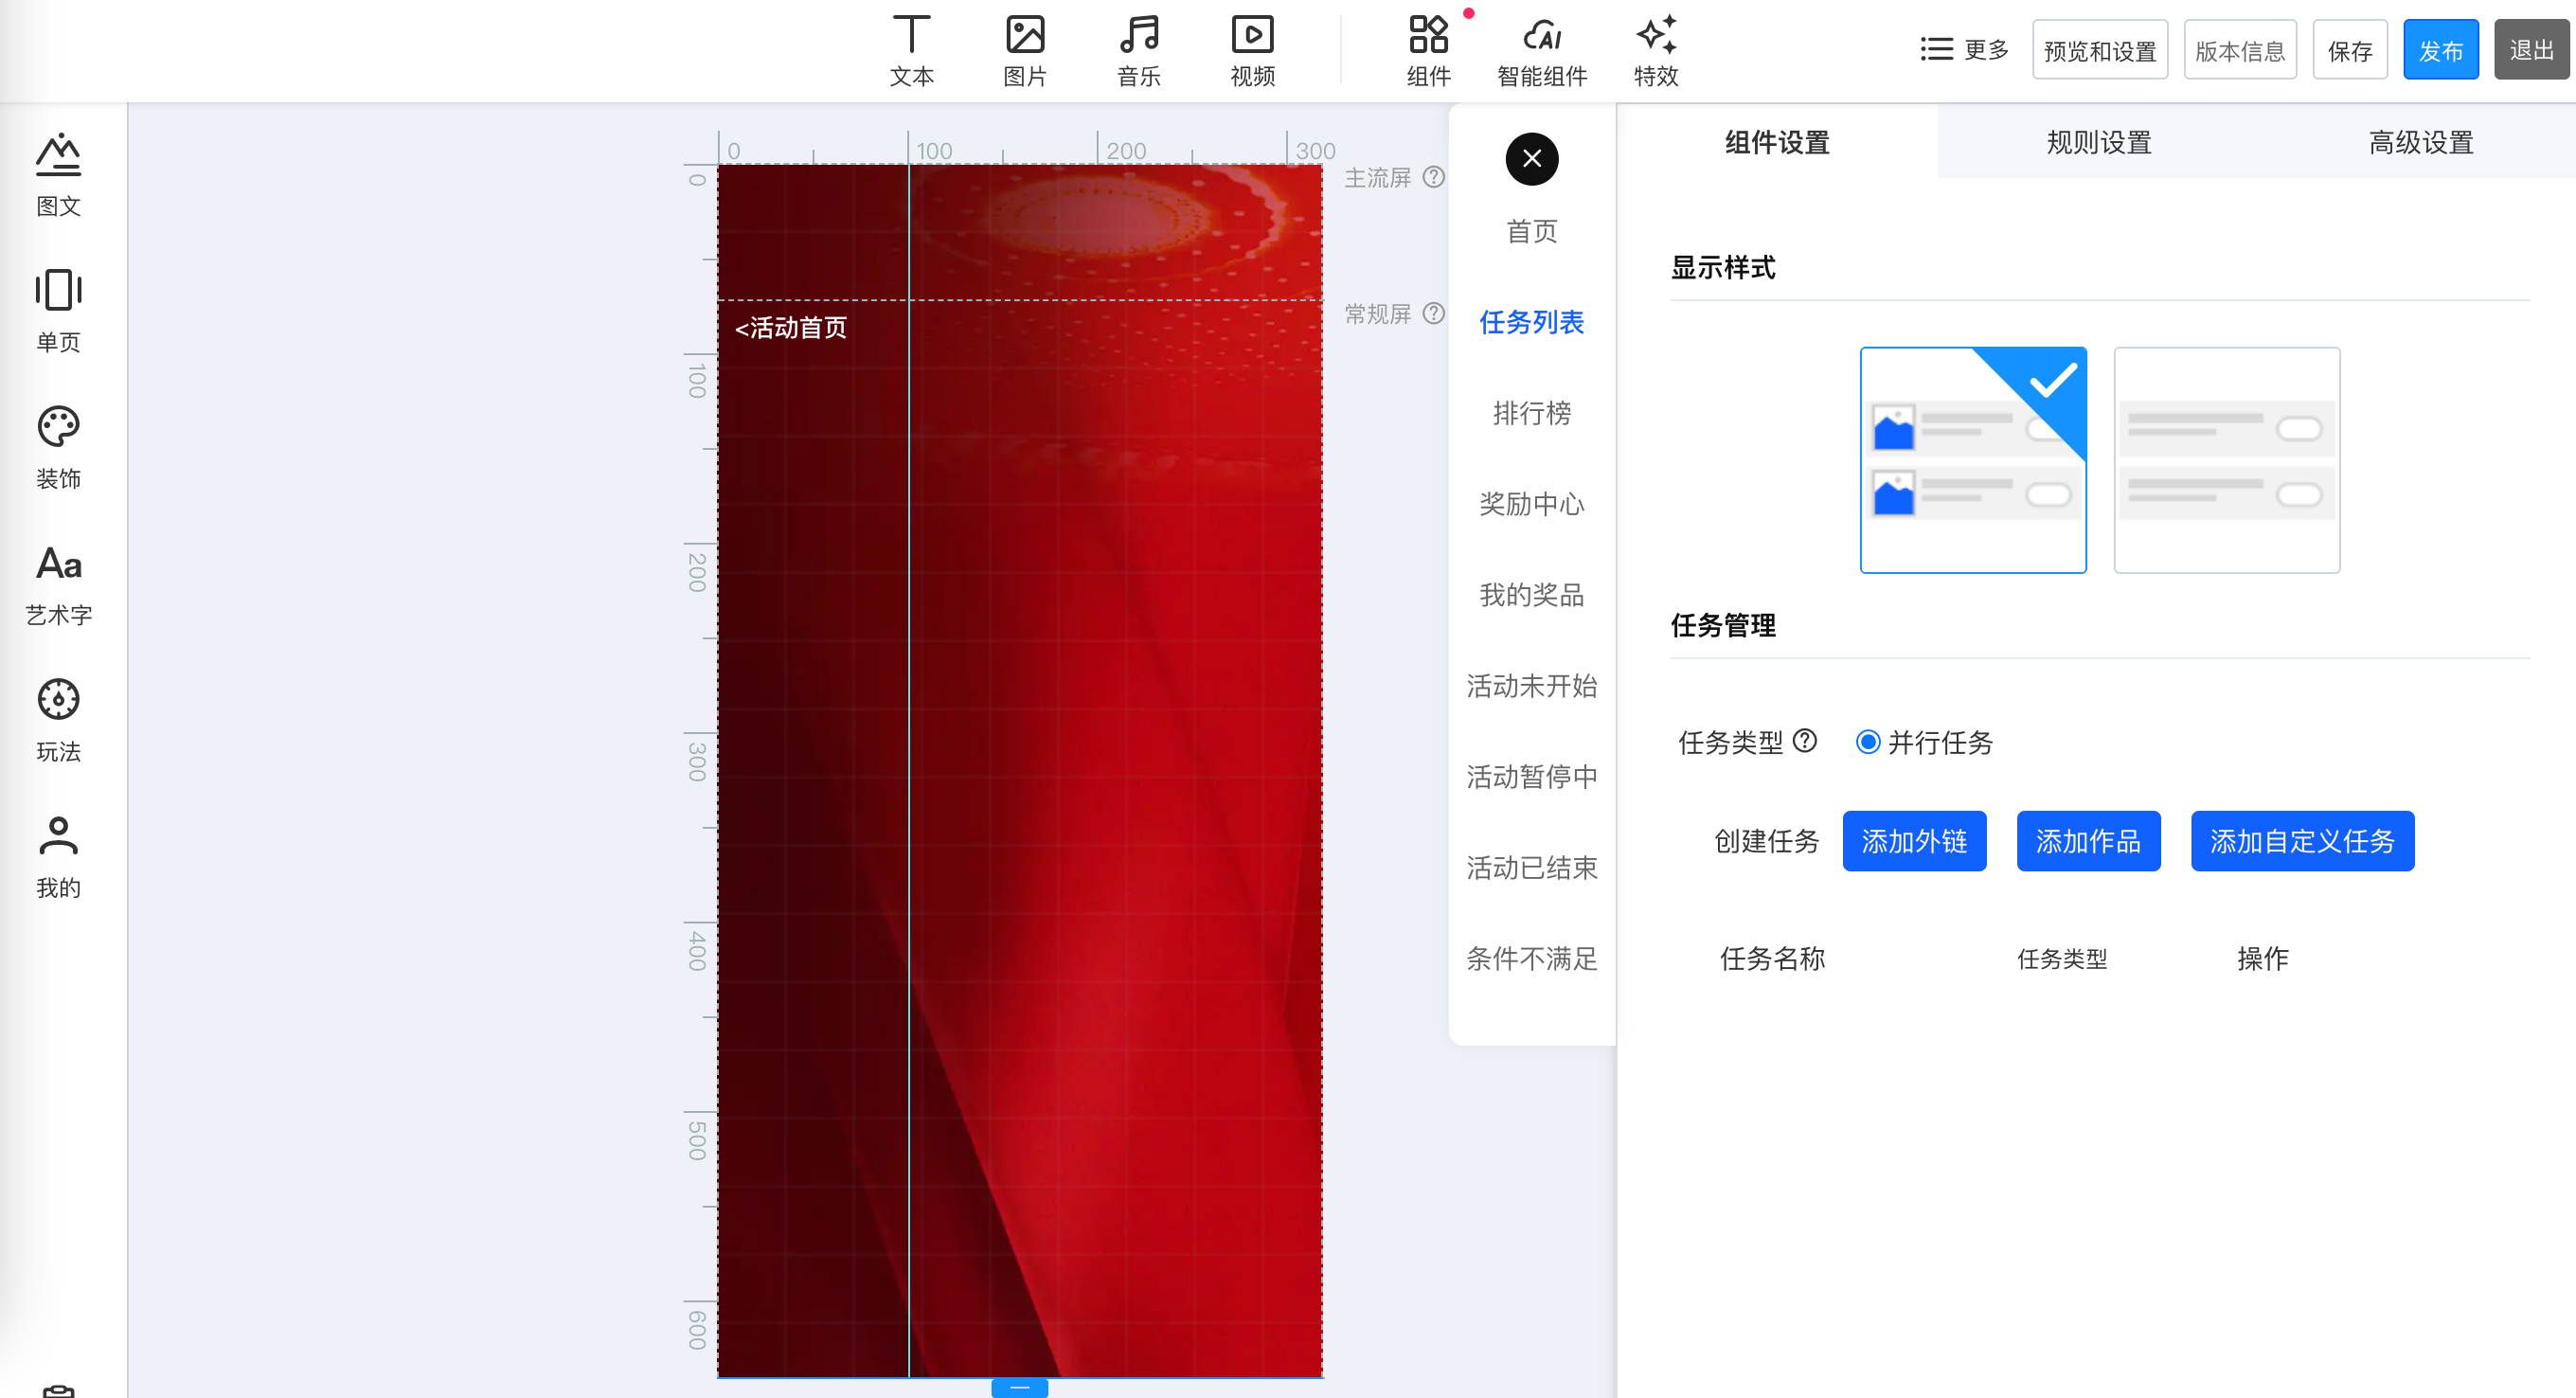Image resolution: width=2576 pixels, height=1398 pixels.
Task: Click 显示样式 section heading
Action: (1722, 267)
